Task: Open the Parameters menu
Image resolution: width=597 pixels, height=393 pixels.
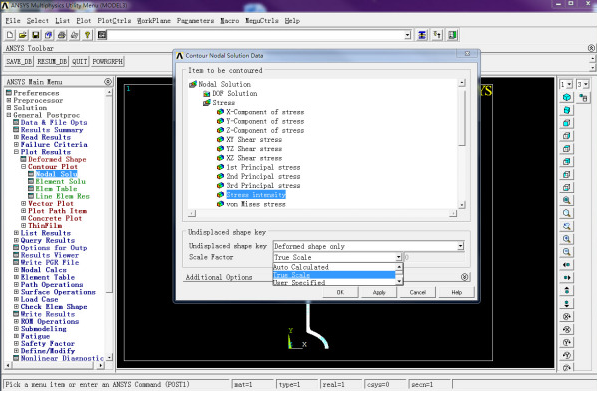Action: click(x=195, y=21)
